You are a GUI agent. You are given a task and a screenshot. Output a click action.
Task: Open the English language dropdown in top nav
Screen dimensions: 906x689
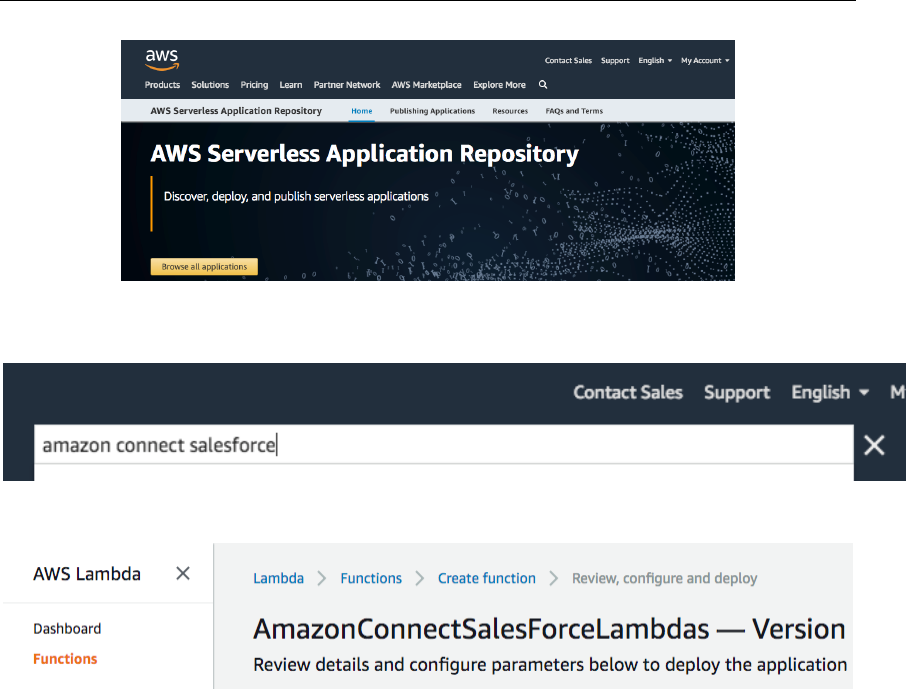tap(655, 61)
